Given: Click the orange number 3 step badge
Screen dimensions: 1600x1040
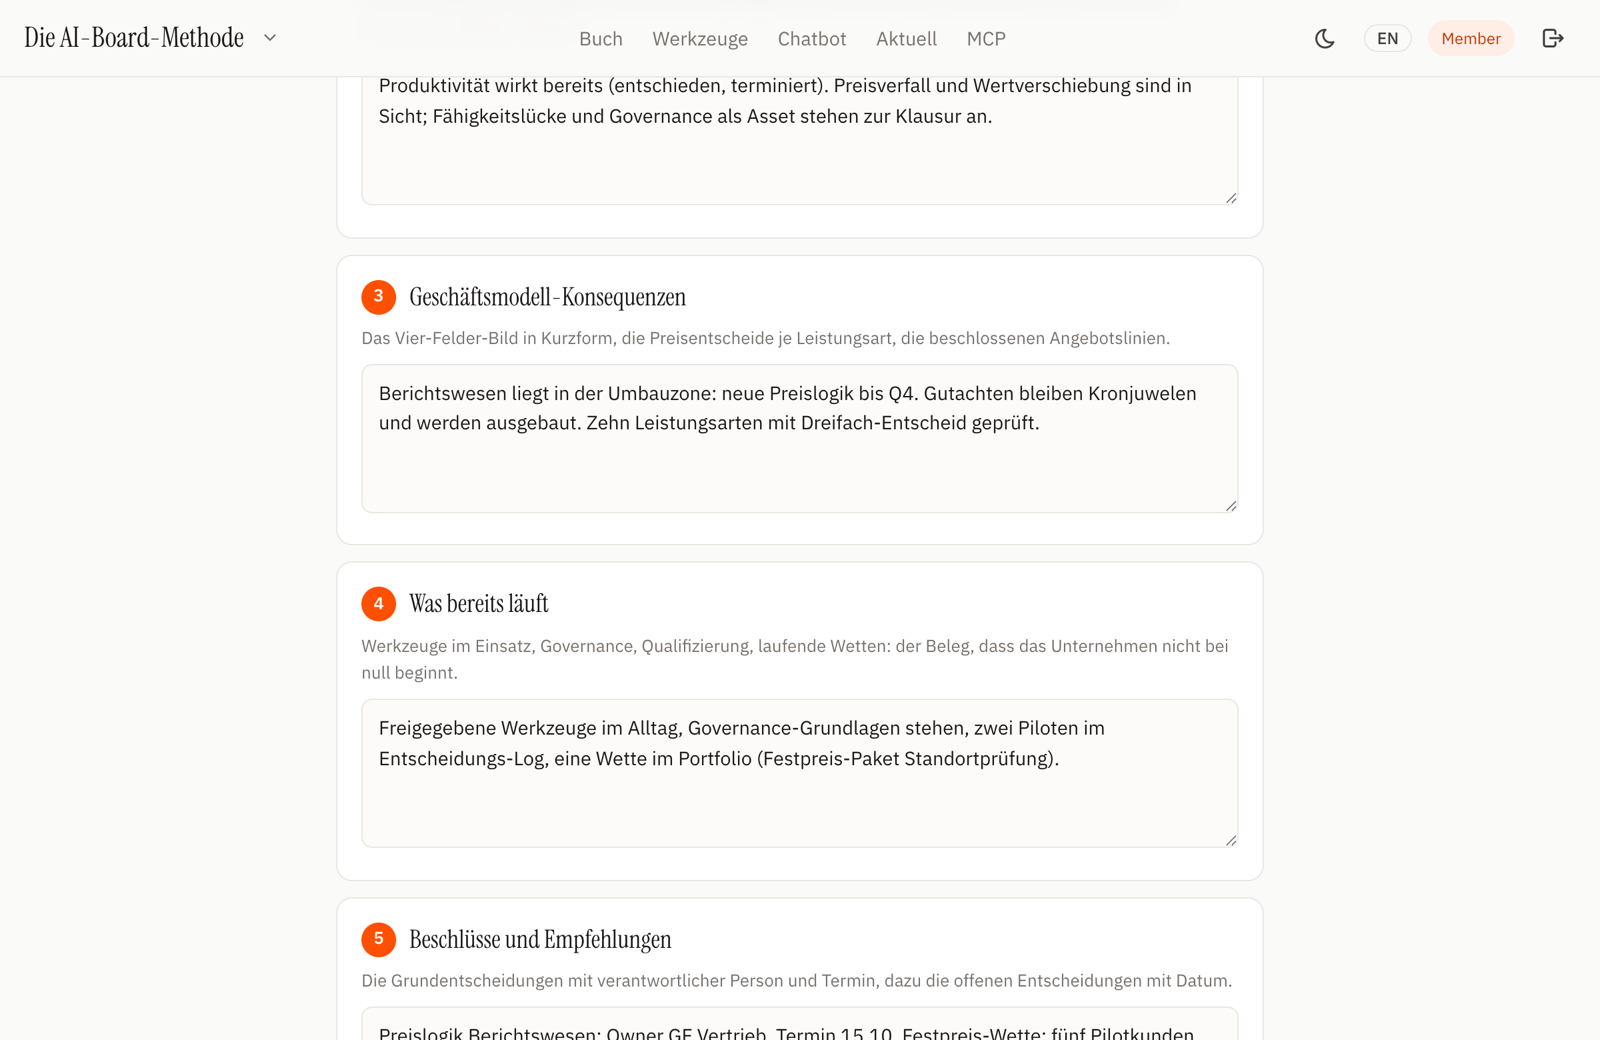Looking at the screenshot, I should click(378, 297).
